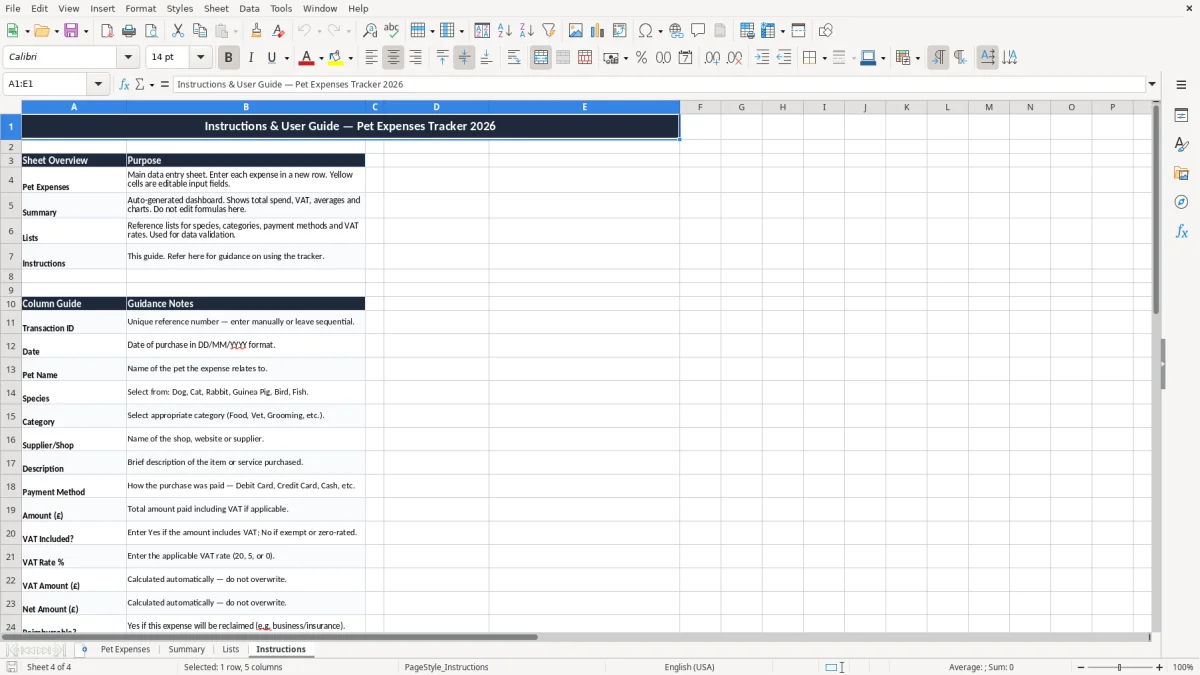Click the formula input line
Viewport: 1200px width, 675px height.
pos(658,84)
